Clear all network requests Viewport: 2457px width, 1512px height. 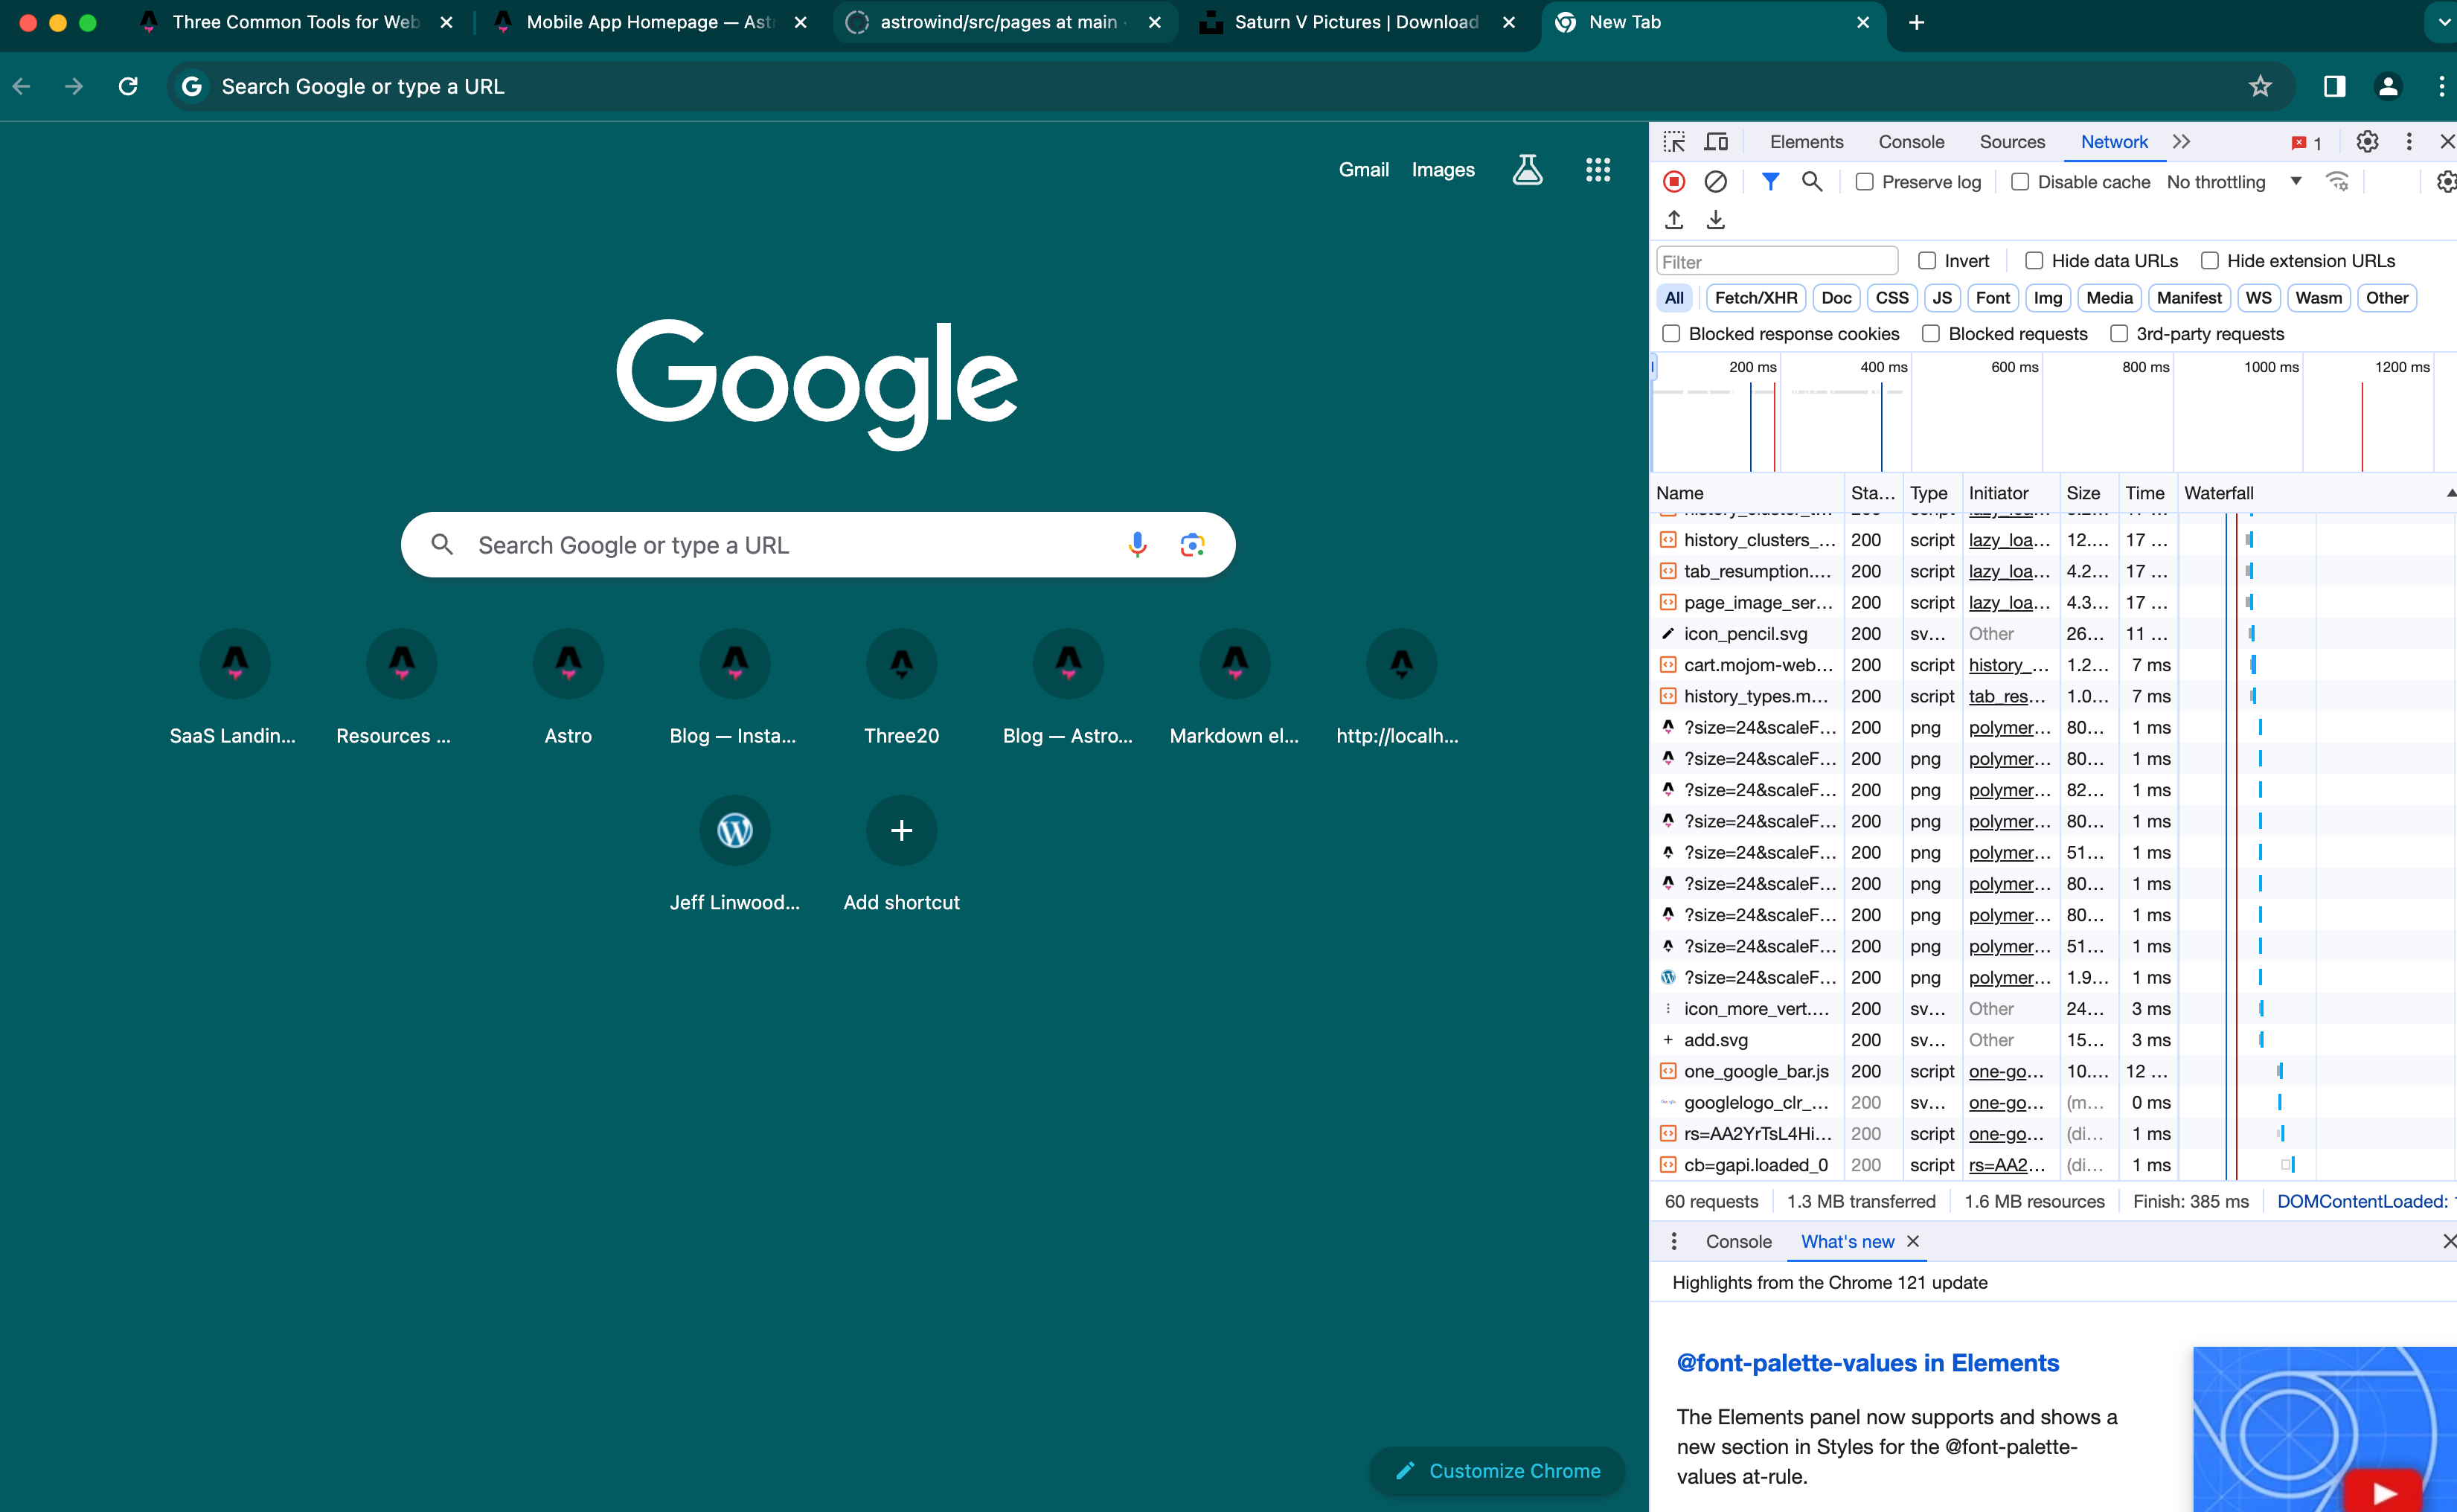coord(1716,182)
